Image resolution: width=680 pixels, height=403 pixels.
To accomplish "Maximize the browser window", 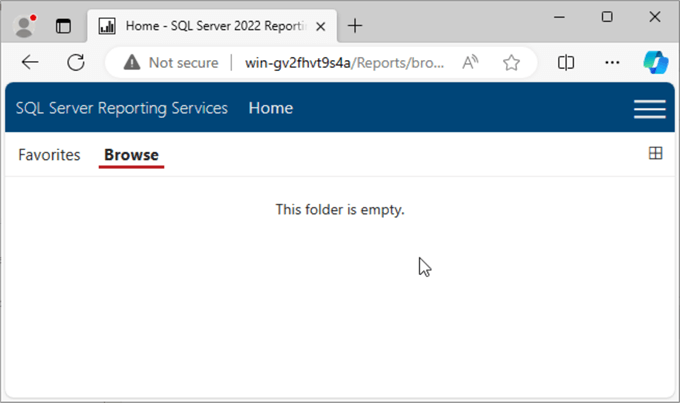I will [607, 17].
